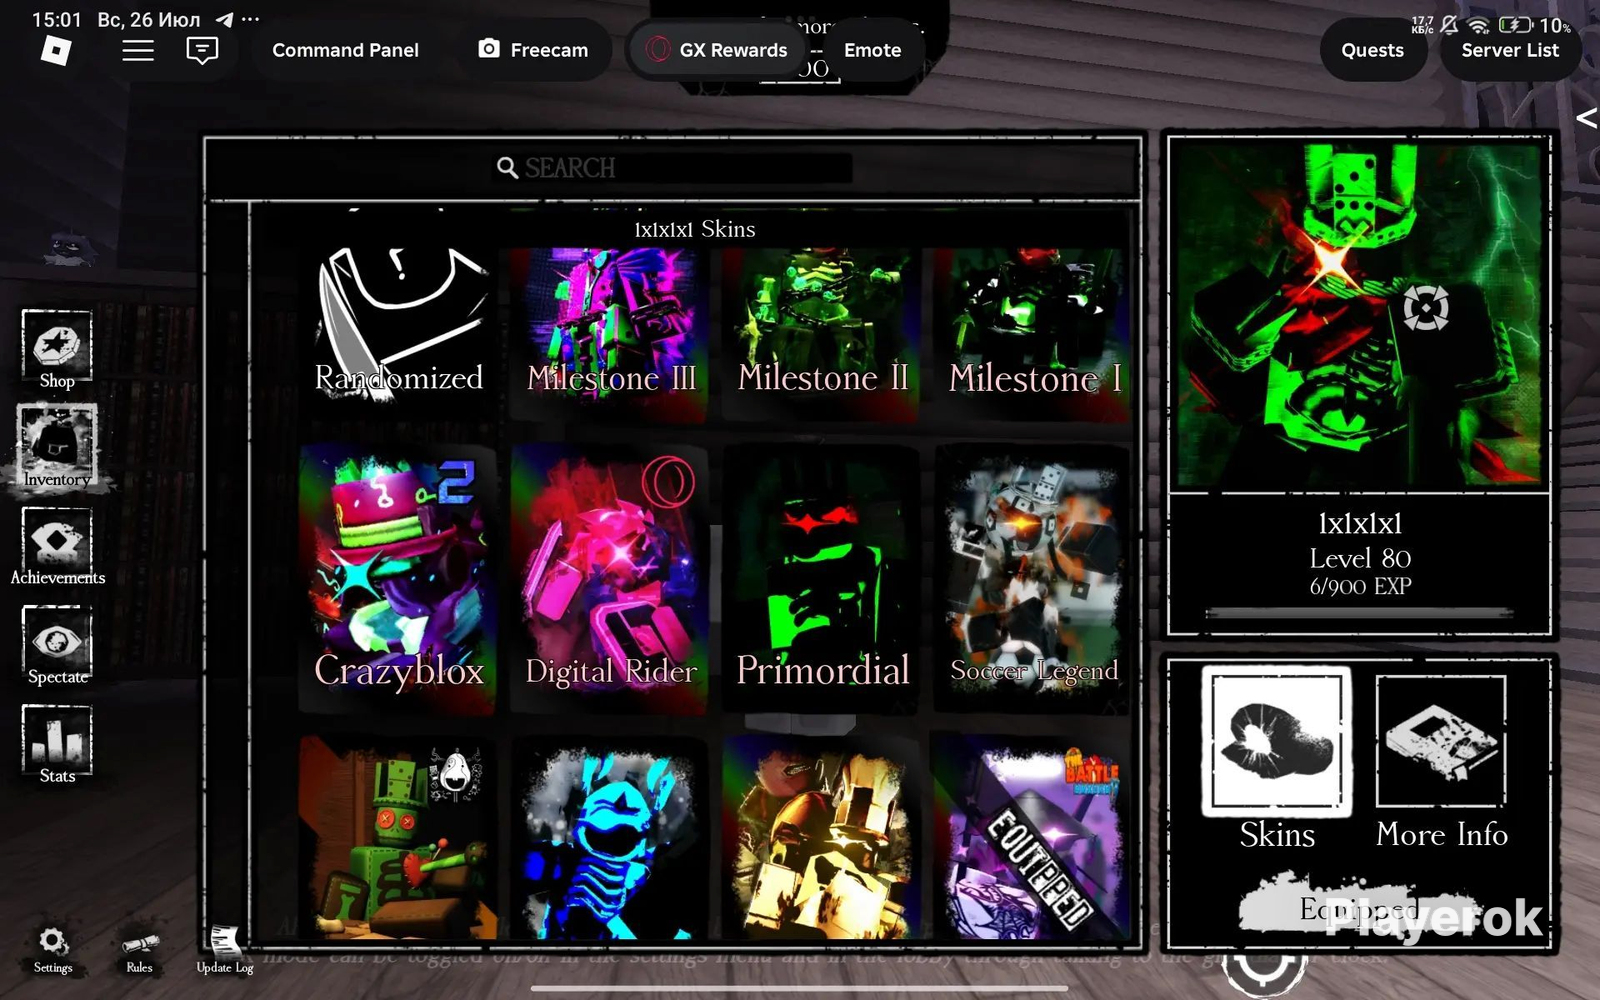The image size is (1600, 1000).
Task: Click the target icon on character preview
Action: click(1425, 307)
